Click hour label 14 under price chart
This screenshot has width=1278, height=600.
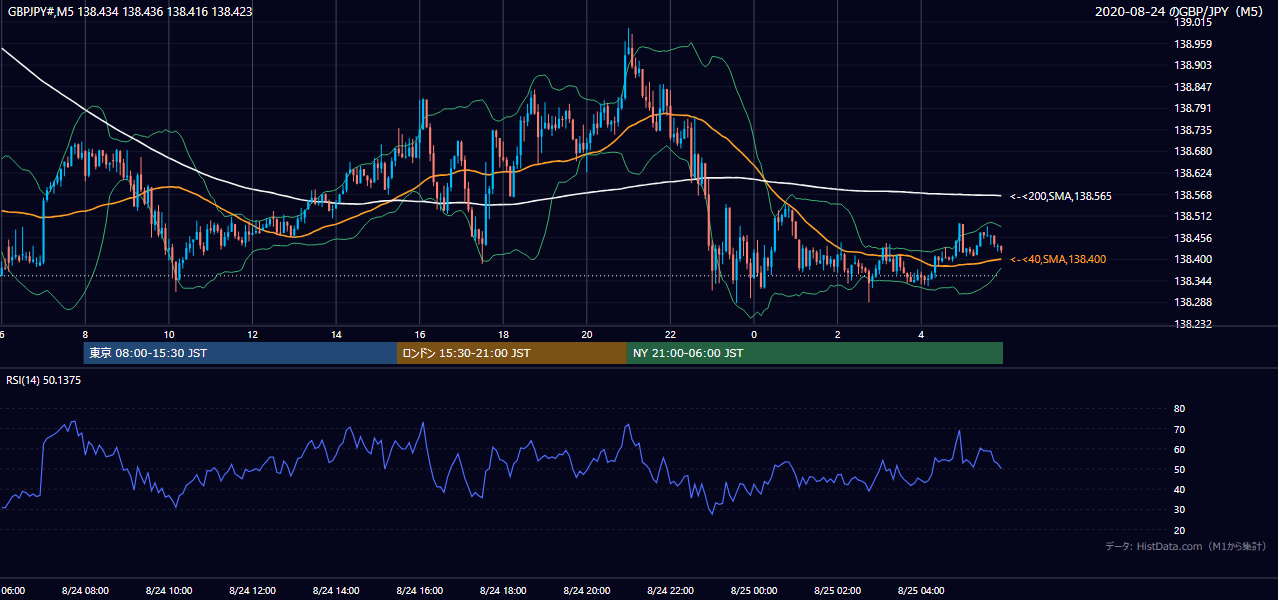336,334
